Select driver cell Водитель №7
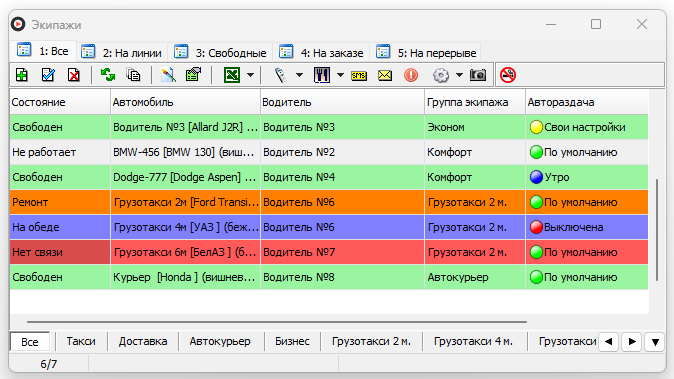 pos(342,252)
